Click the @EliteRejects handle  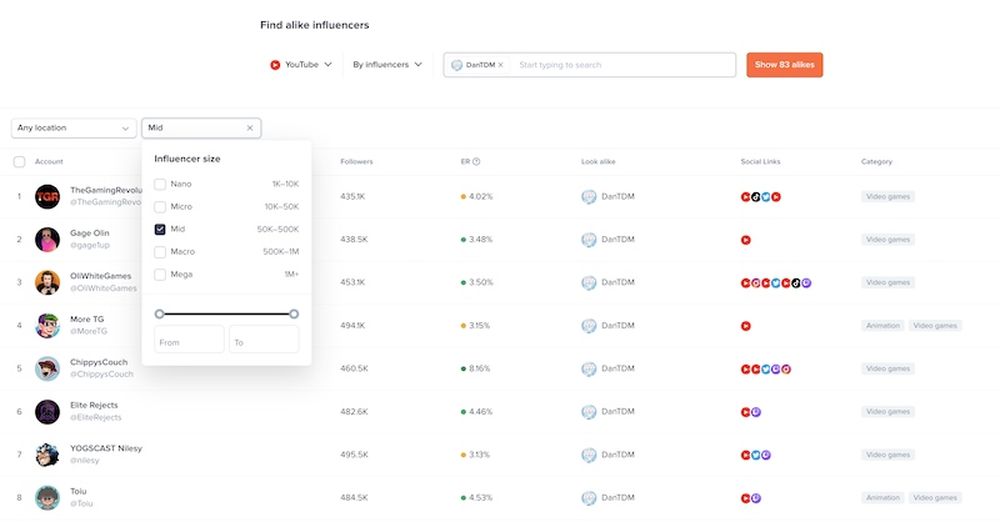[96, 417]
